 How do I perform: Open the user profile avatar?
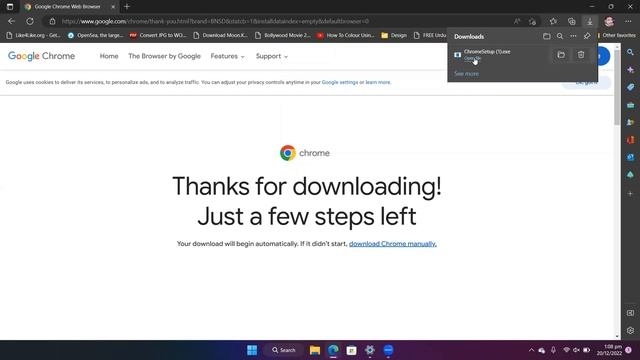coord(609,21)
